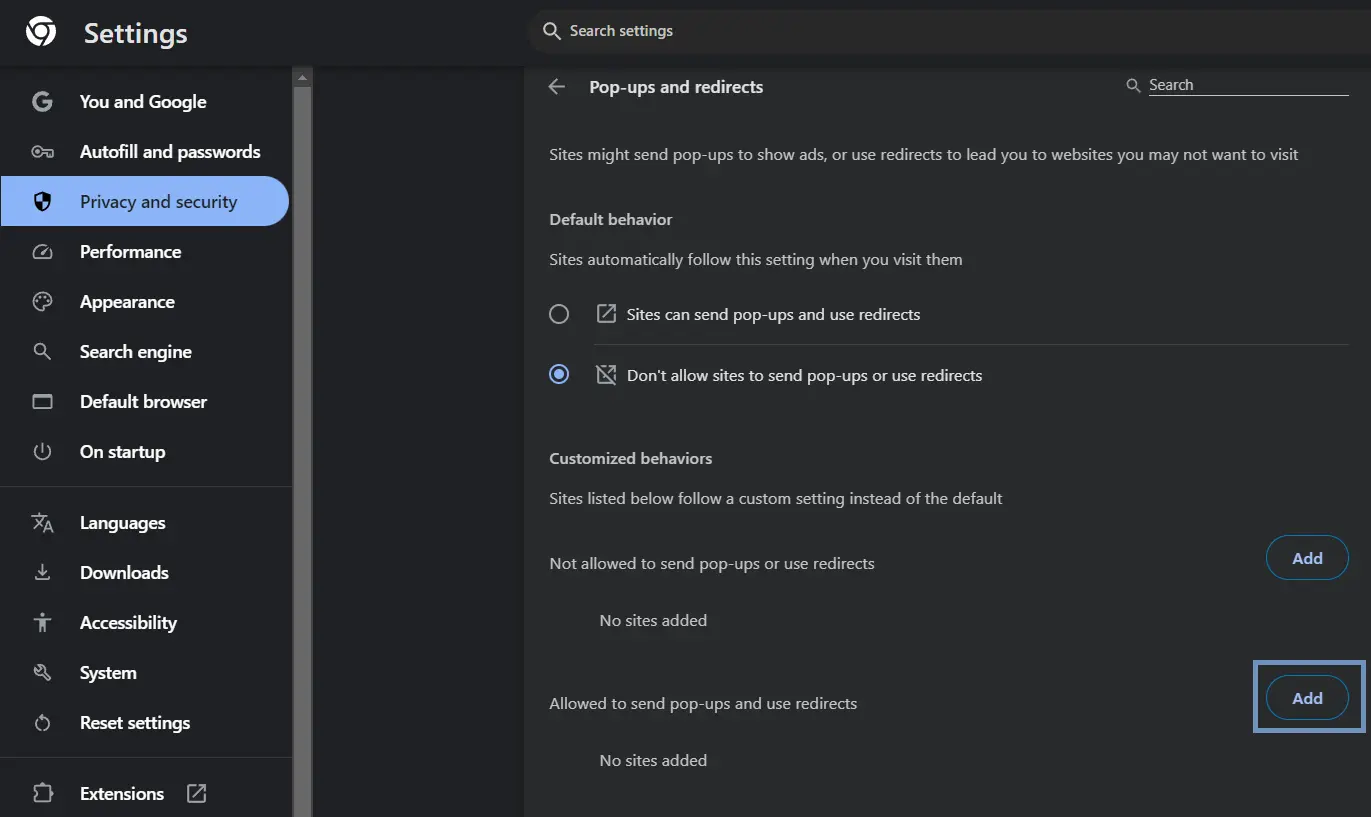This screenshot has height=817, width=1371.
Task: Click the Extensions external link icon
Action: (x=197, y=794)
